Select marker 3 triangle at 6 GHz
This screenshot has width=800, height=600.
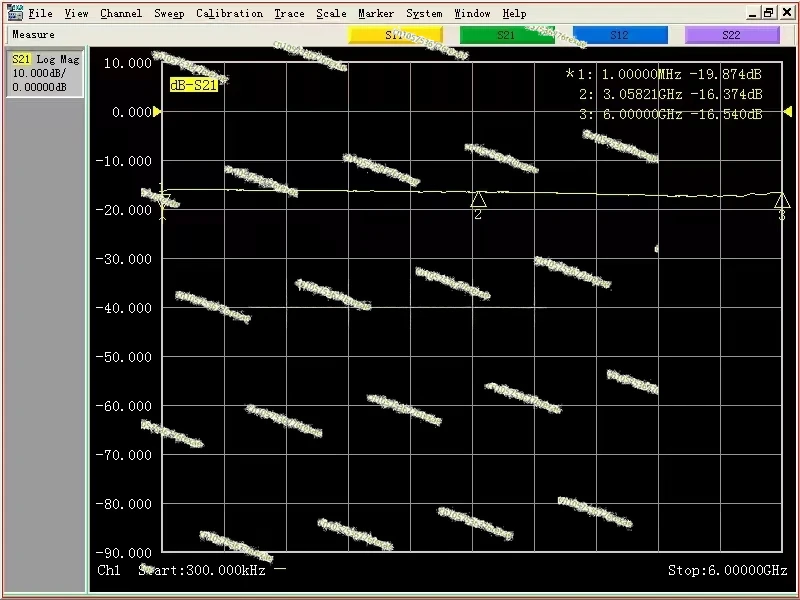(782, 201)
